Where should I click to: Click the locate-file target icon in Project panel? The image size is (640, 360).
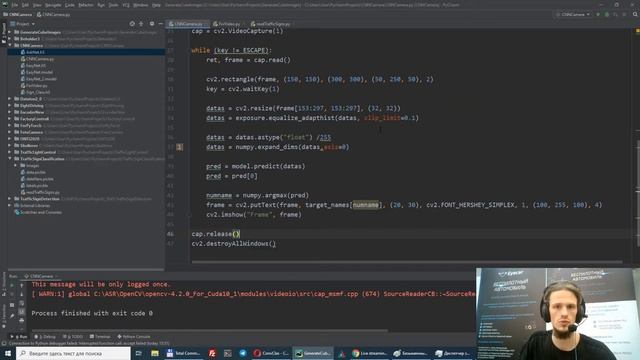click(x=132, y=24)
